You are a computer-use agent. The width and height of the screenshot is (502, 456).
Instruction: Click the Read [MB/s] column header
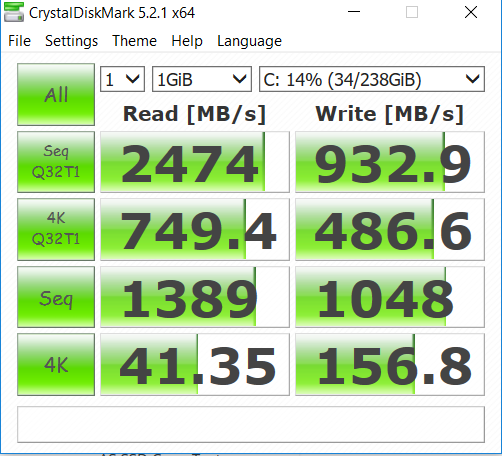[194, 114]
